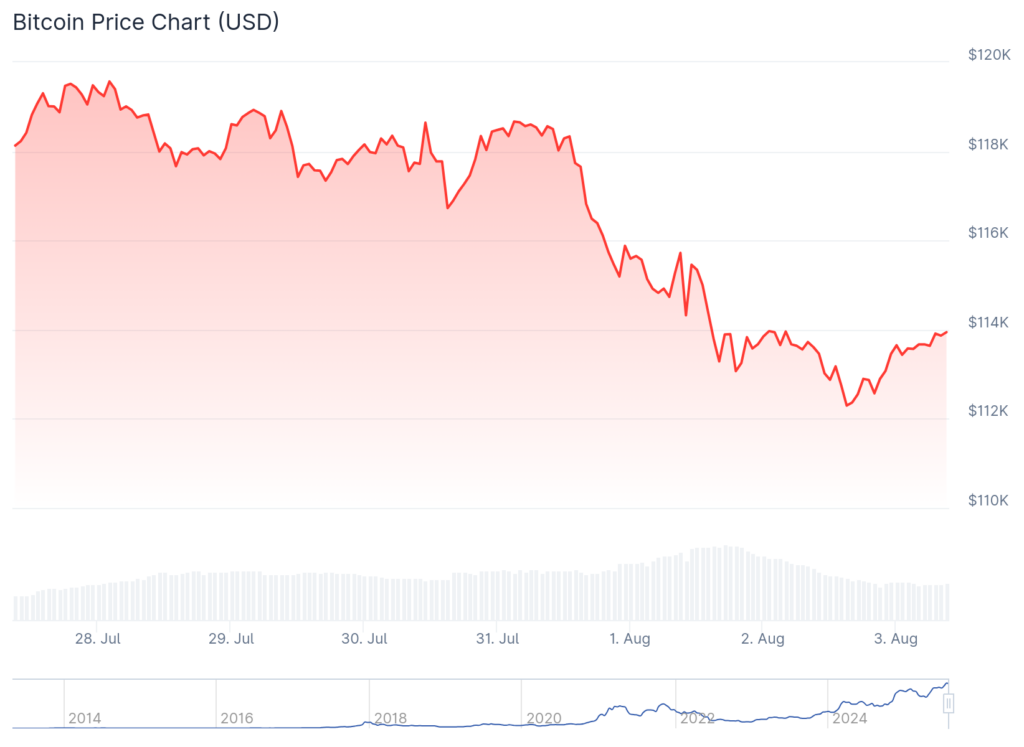Click the $114K price axis label

988,322
